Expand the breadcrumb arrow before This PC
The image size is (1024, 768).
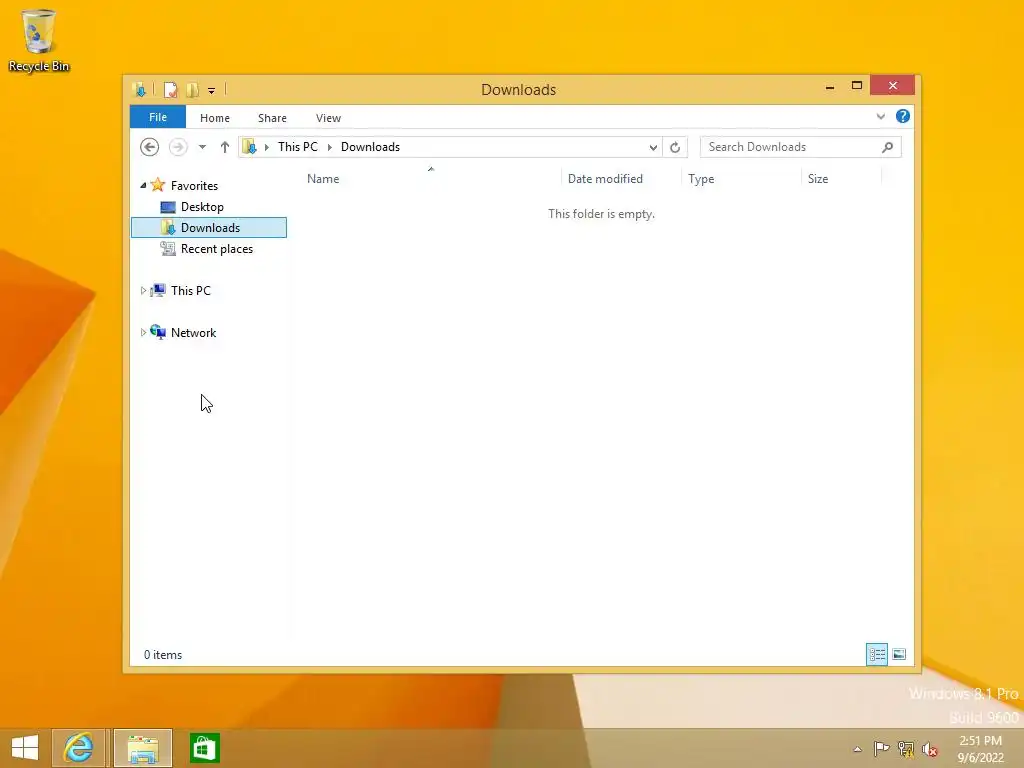(x=266, y=147)
